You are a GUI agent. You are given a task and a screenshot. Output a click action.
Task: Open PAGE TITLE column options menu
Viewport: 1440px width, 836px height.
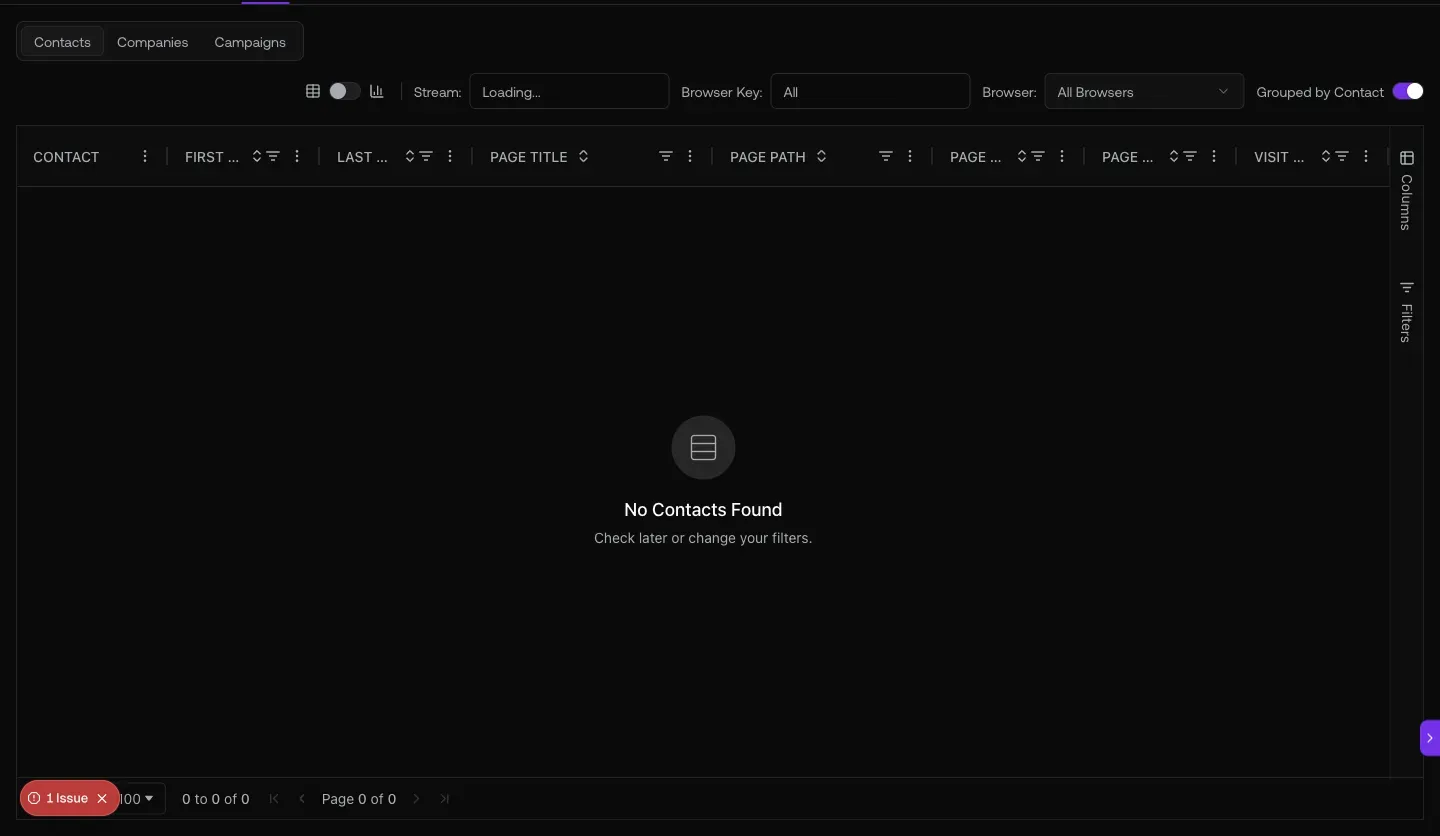coord(690,156)
